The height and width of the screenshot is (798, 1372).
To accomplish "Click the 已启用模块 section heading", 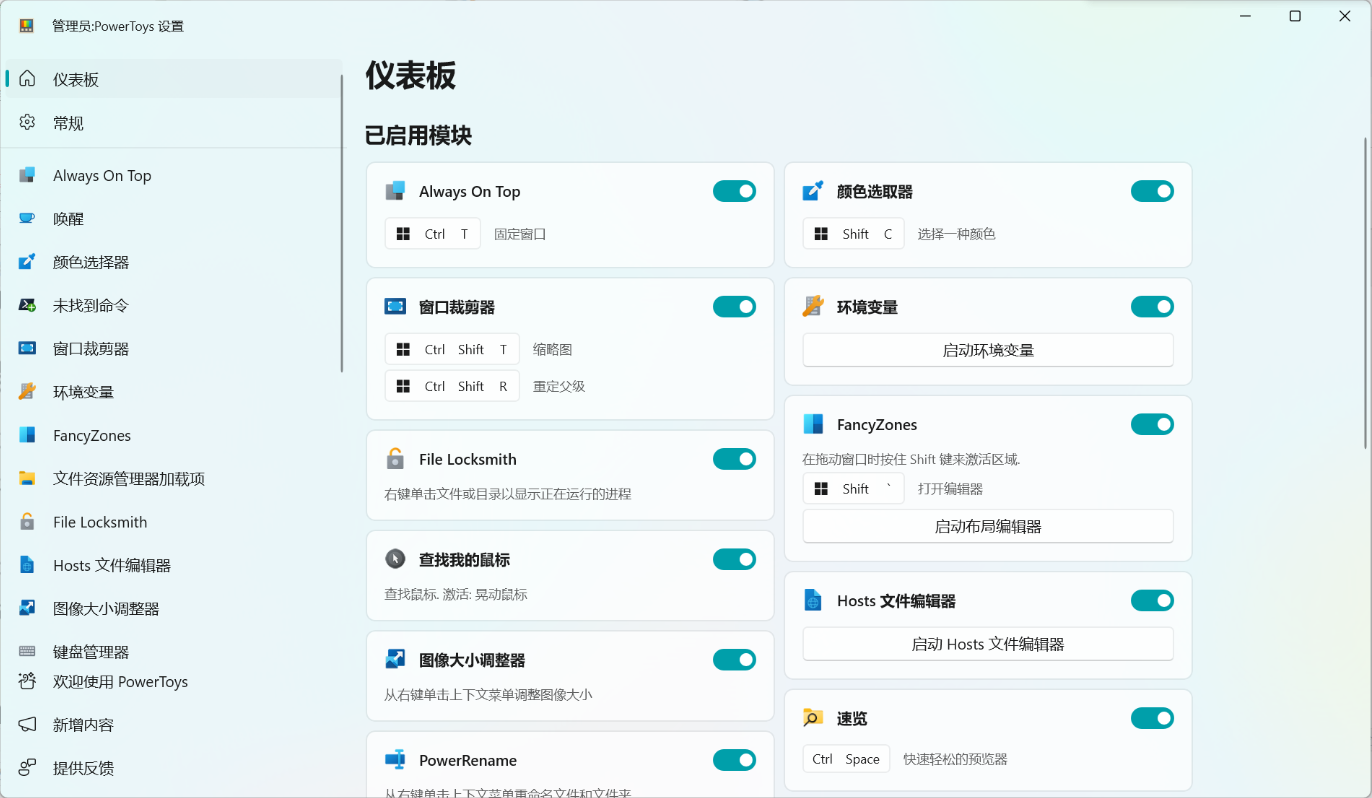I will click(418, 136).
